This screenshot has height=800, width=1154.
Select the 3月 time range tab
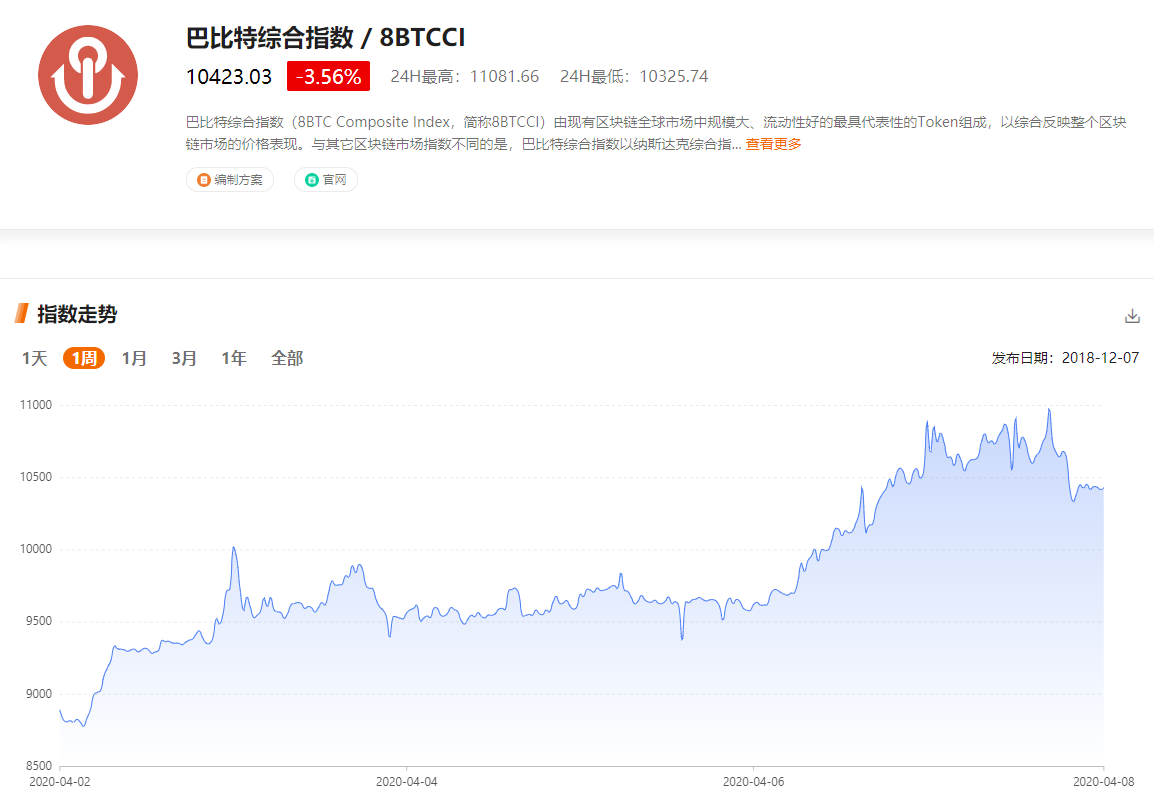184,358
